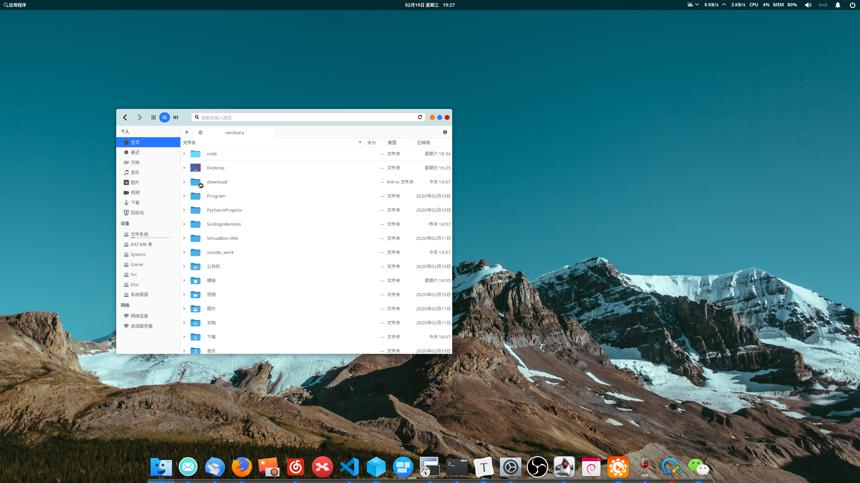860x483 pixels.
Task: Switch to grid icon view mode
Action: pyautogui.click(x=154, y=117)
